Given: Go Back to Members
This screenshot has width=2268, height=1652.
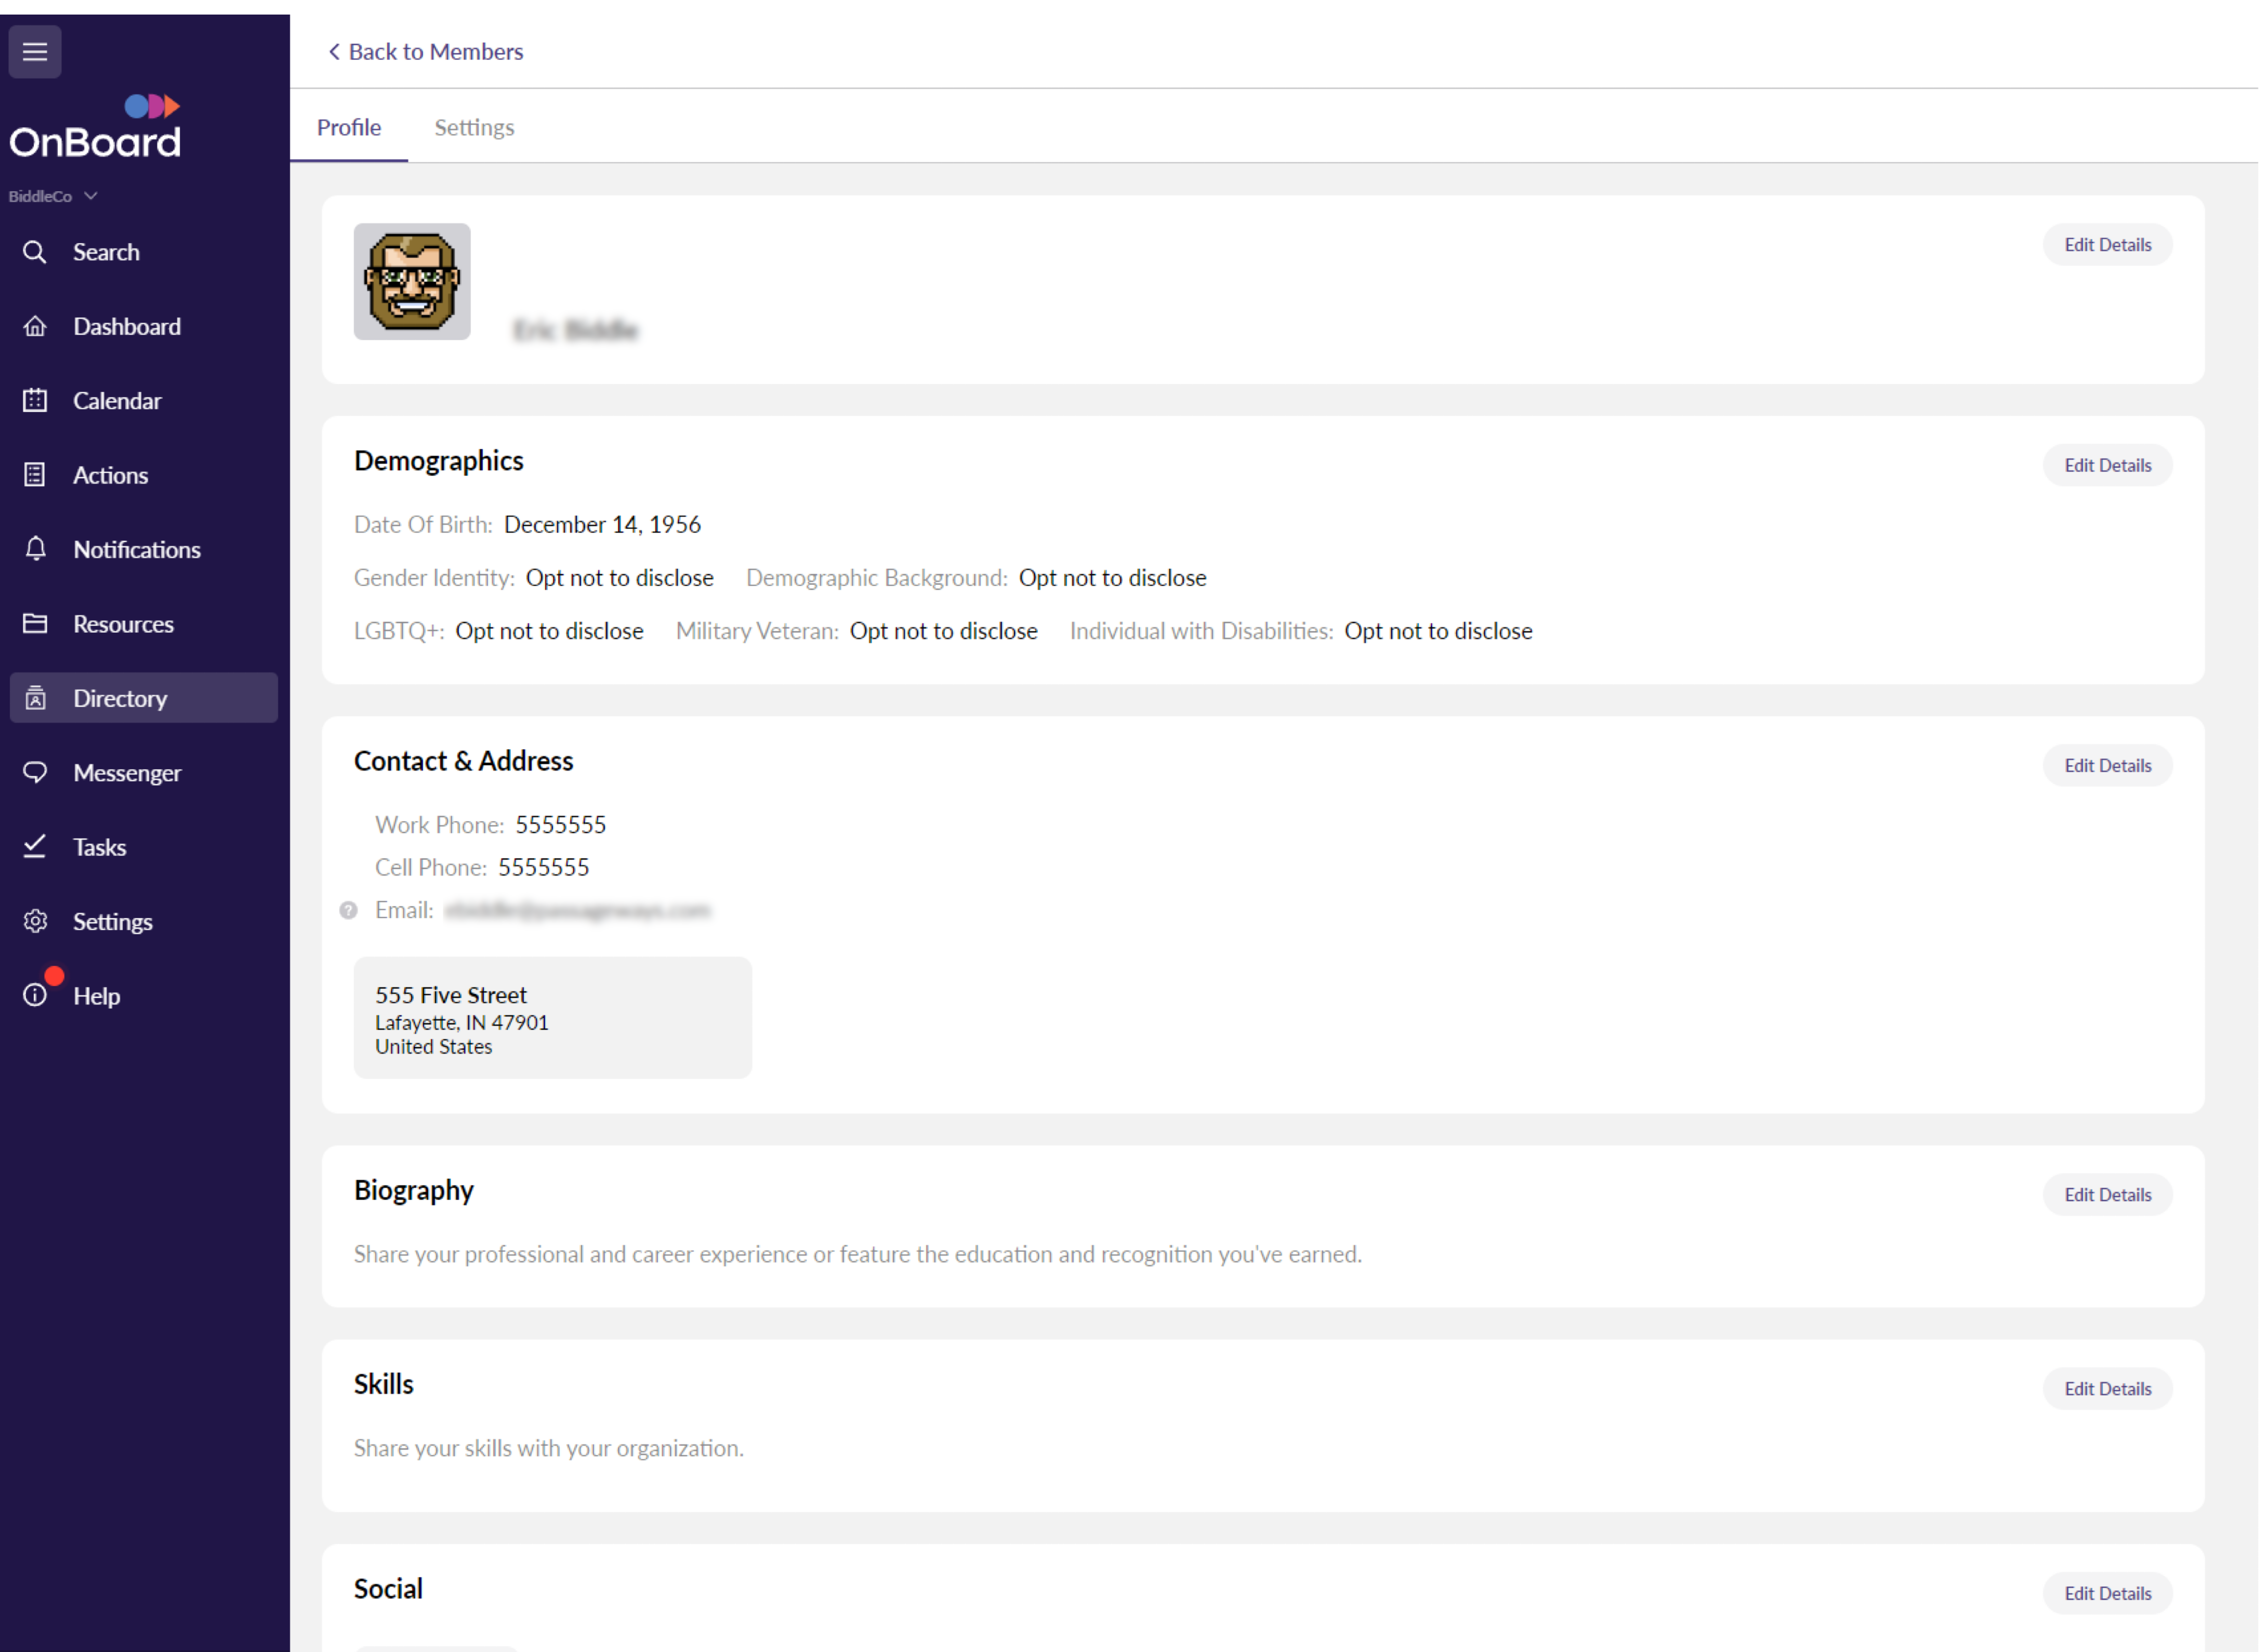Looking at the screenshot, I should tap(425, 52).
